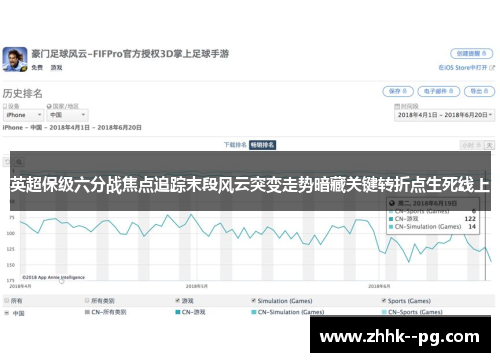The height and width of the screenshot is (362, 500).
Task: Click the CN-Sports (Games) legend entry
Action: [412, 312]
